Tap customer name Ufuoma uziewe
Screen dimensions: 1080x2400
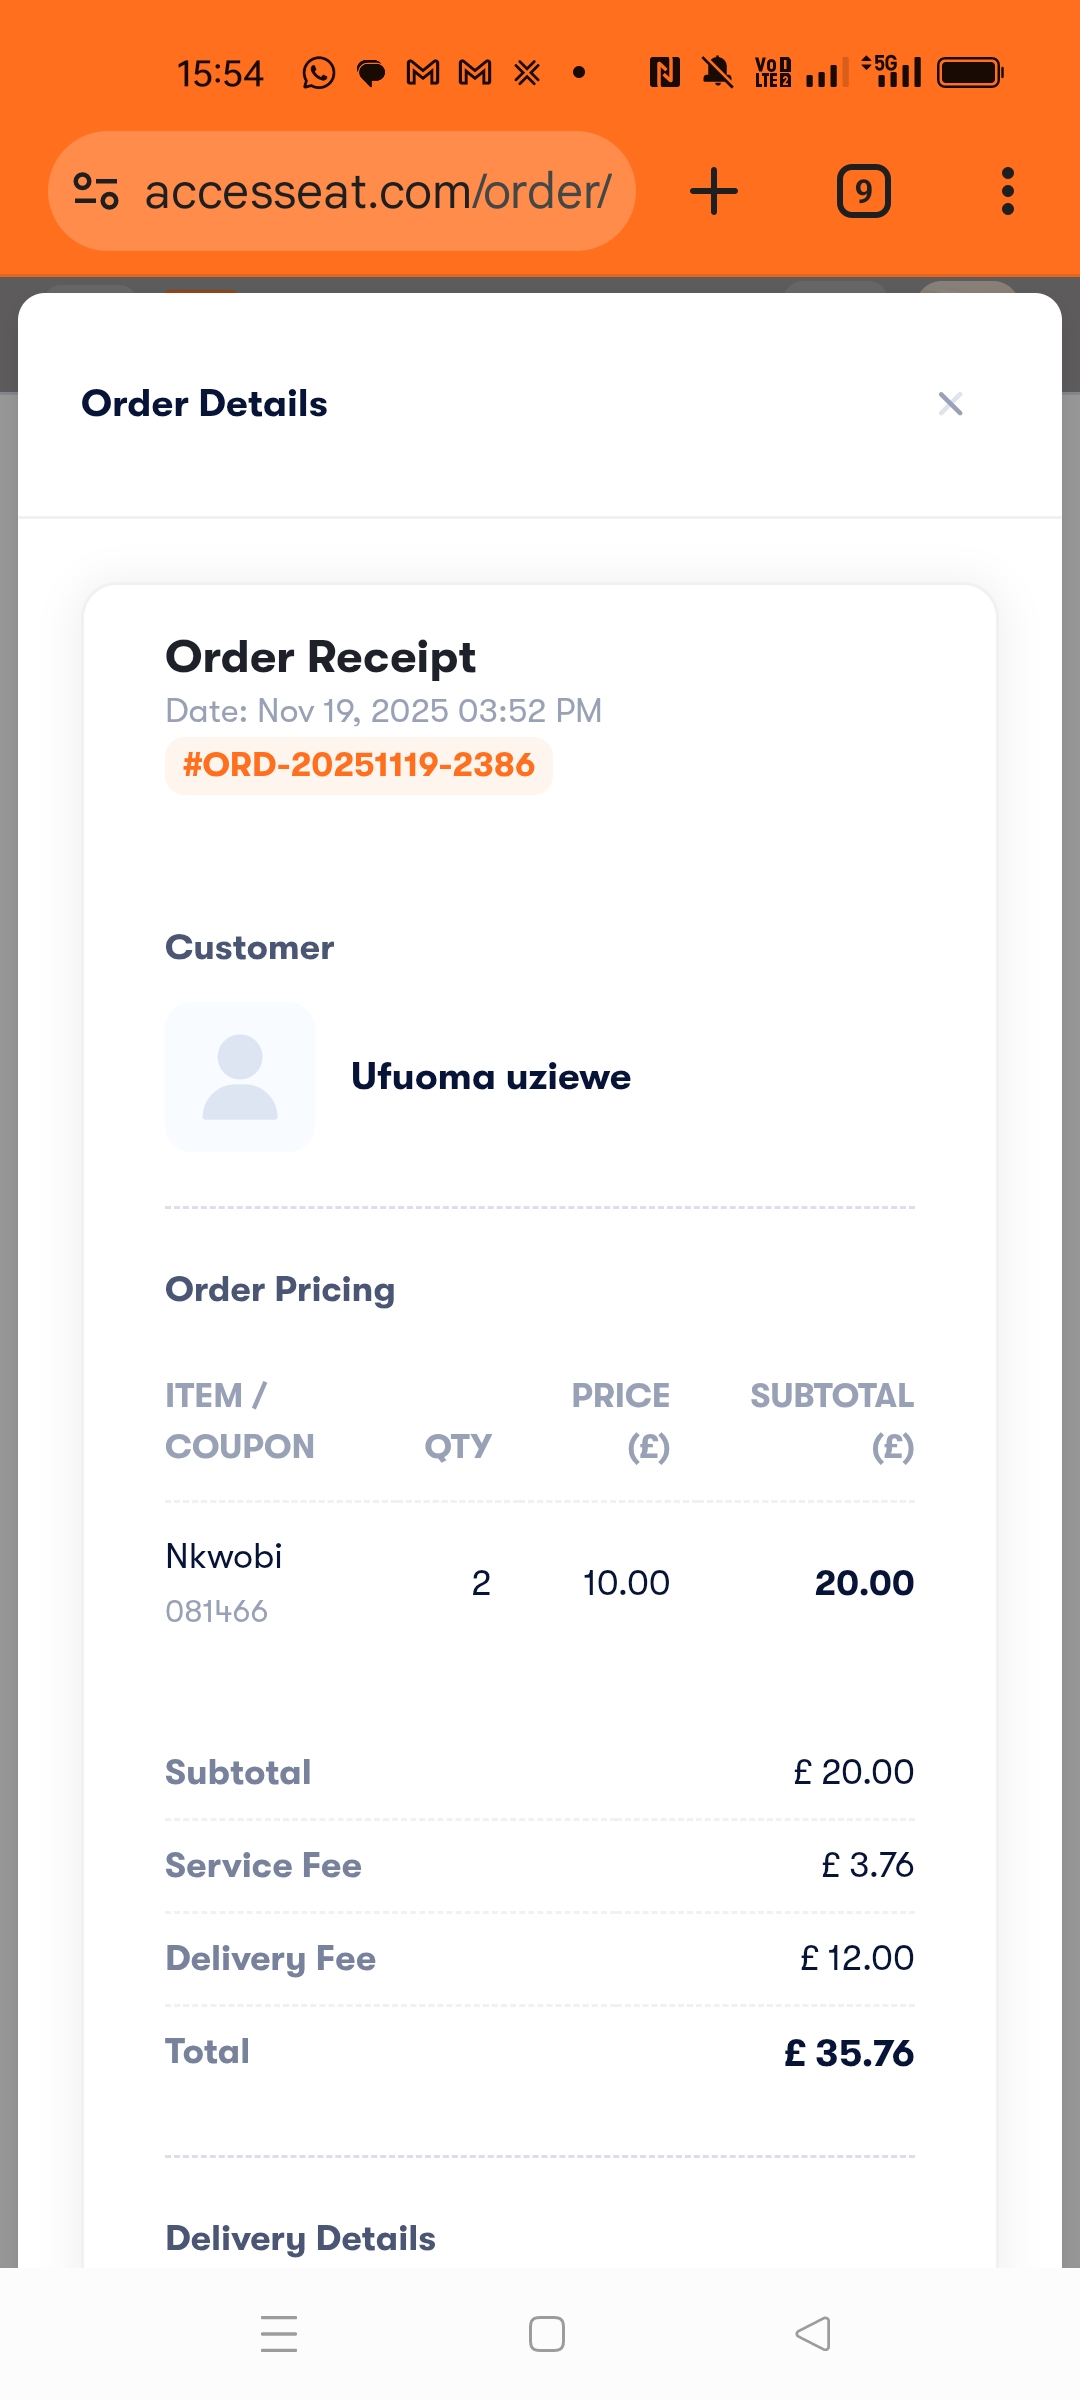(490, 1077)
